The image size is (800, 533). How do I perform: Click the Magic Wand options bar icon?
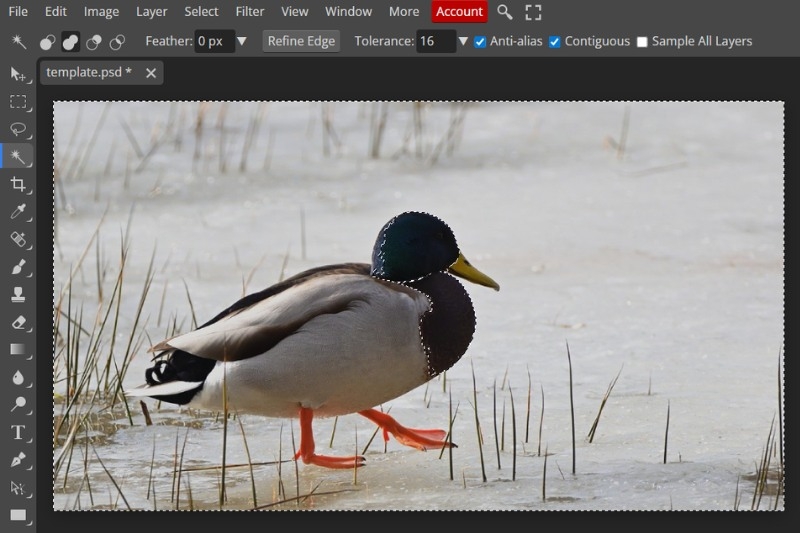coord(19,41)
